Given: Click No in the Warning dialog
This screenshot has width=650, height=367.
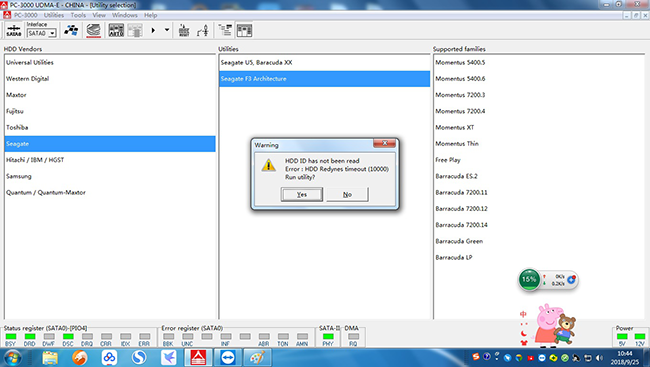Looking at the screenshot, I should [347, 194].
